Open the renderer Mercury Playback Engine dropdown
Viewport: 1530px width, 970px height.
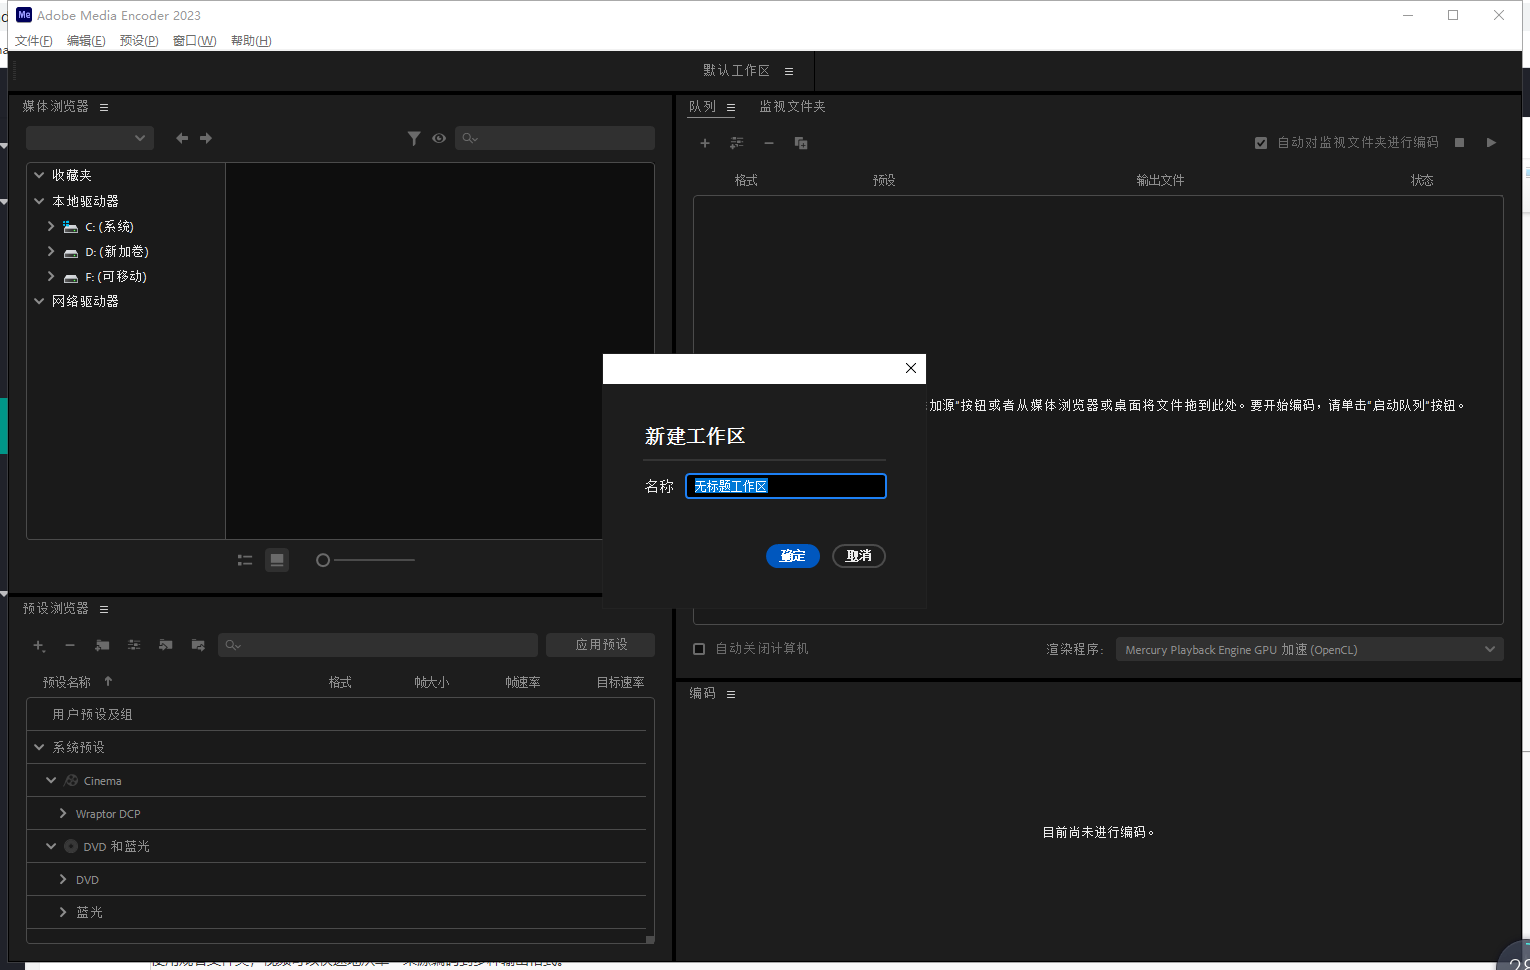1309,650
